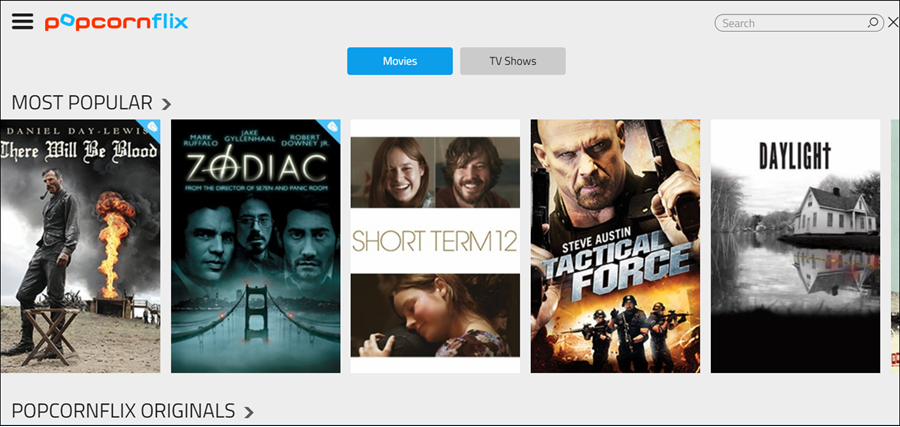Open the Most Popular heading link
This screenshot has height=427, width=900.
(82, 103)
